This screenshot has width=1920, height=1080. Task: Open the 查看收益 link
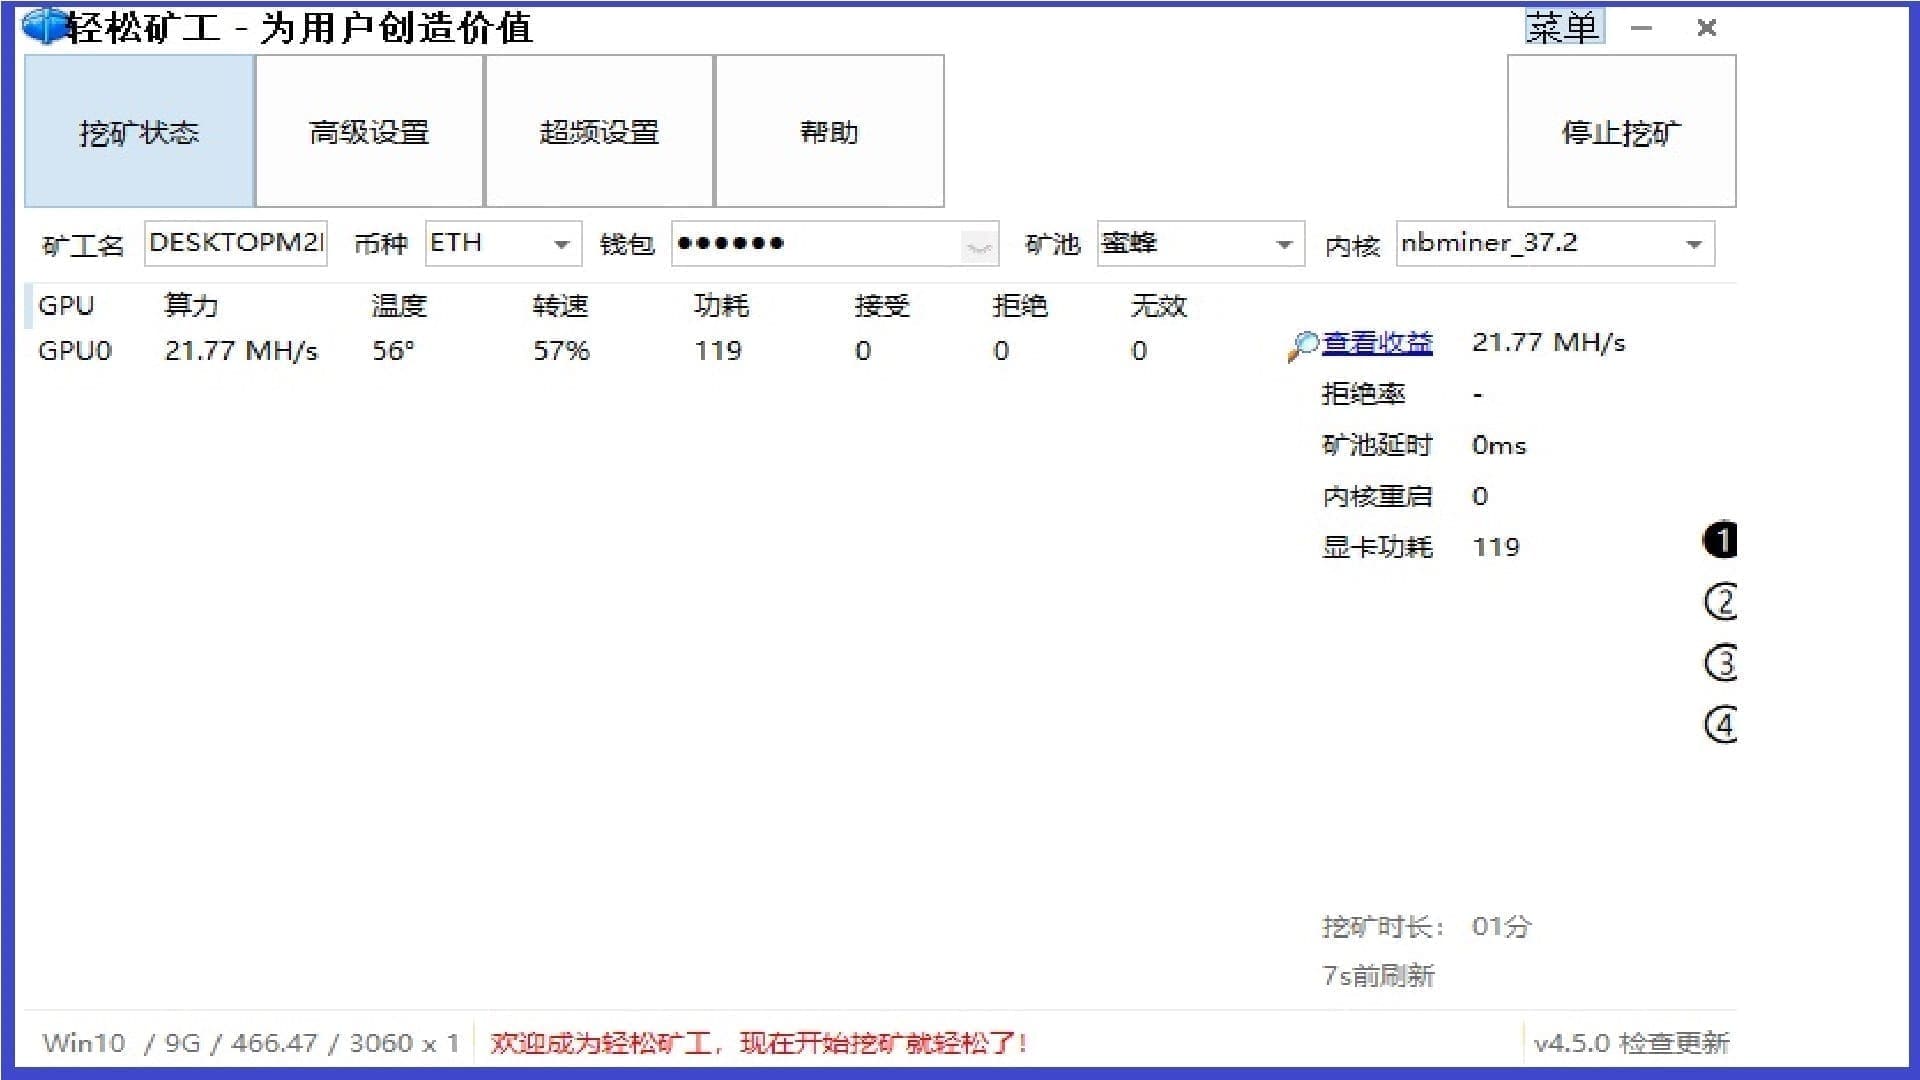click(1377, 343)
